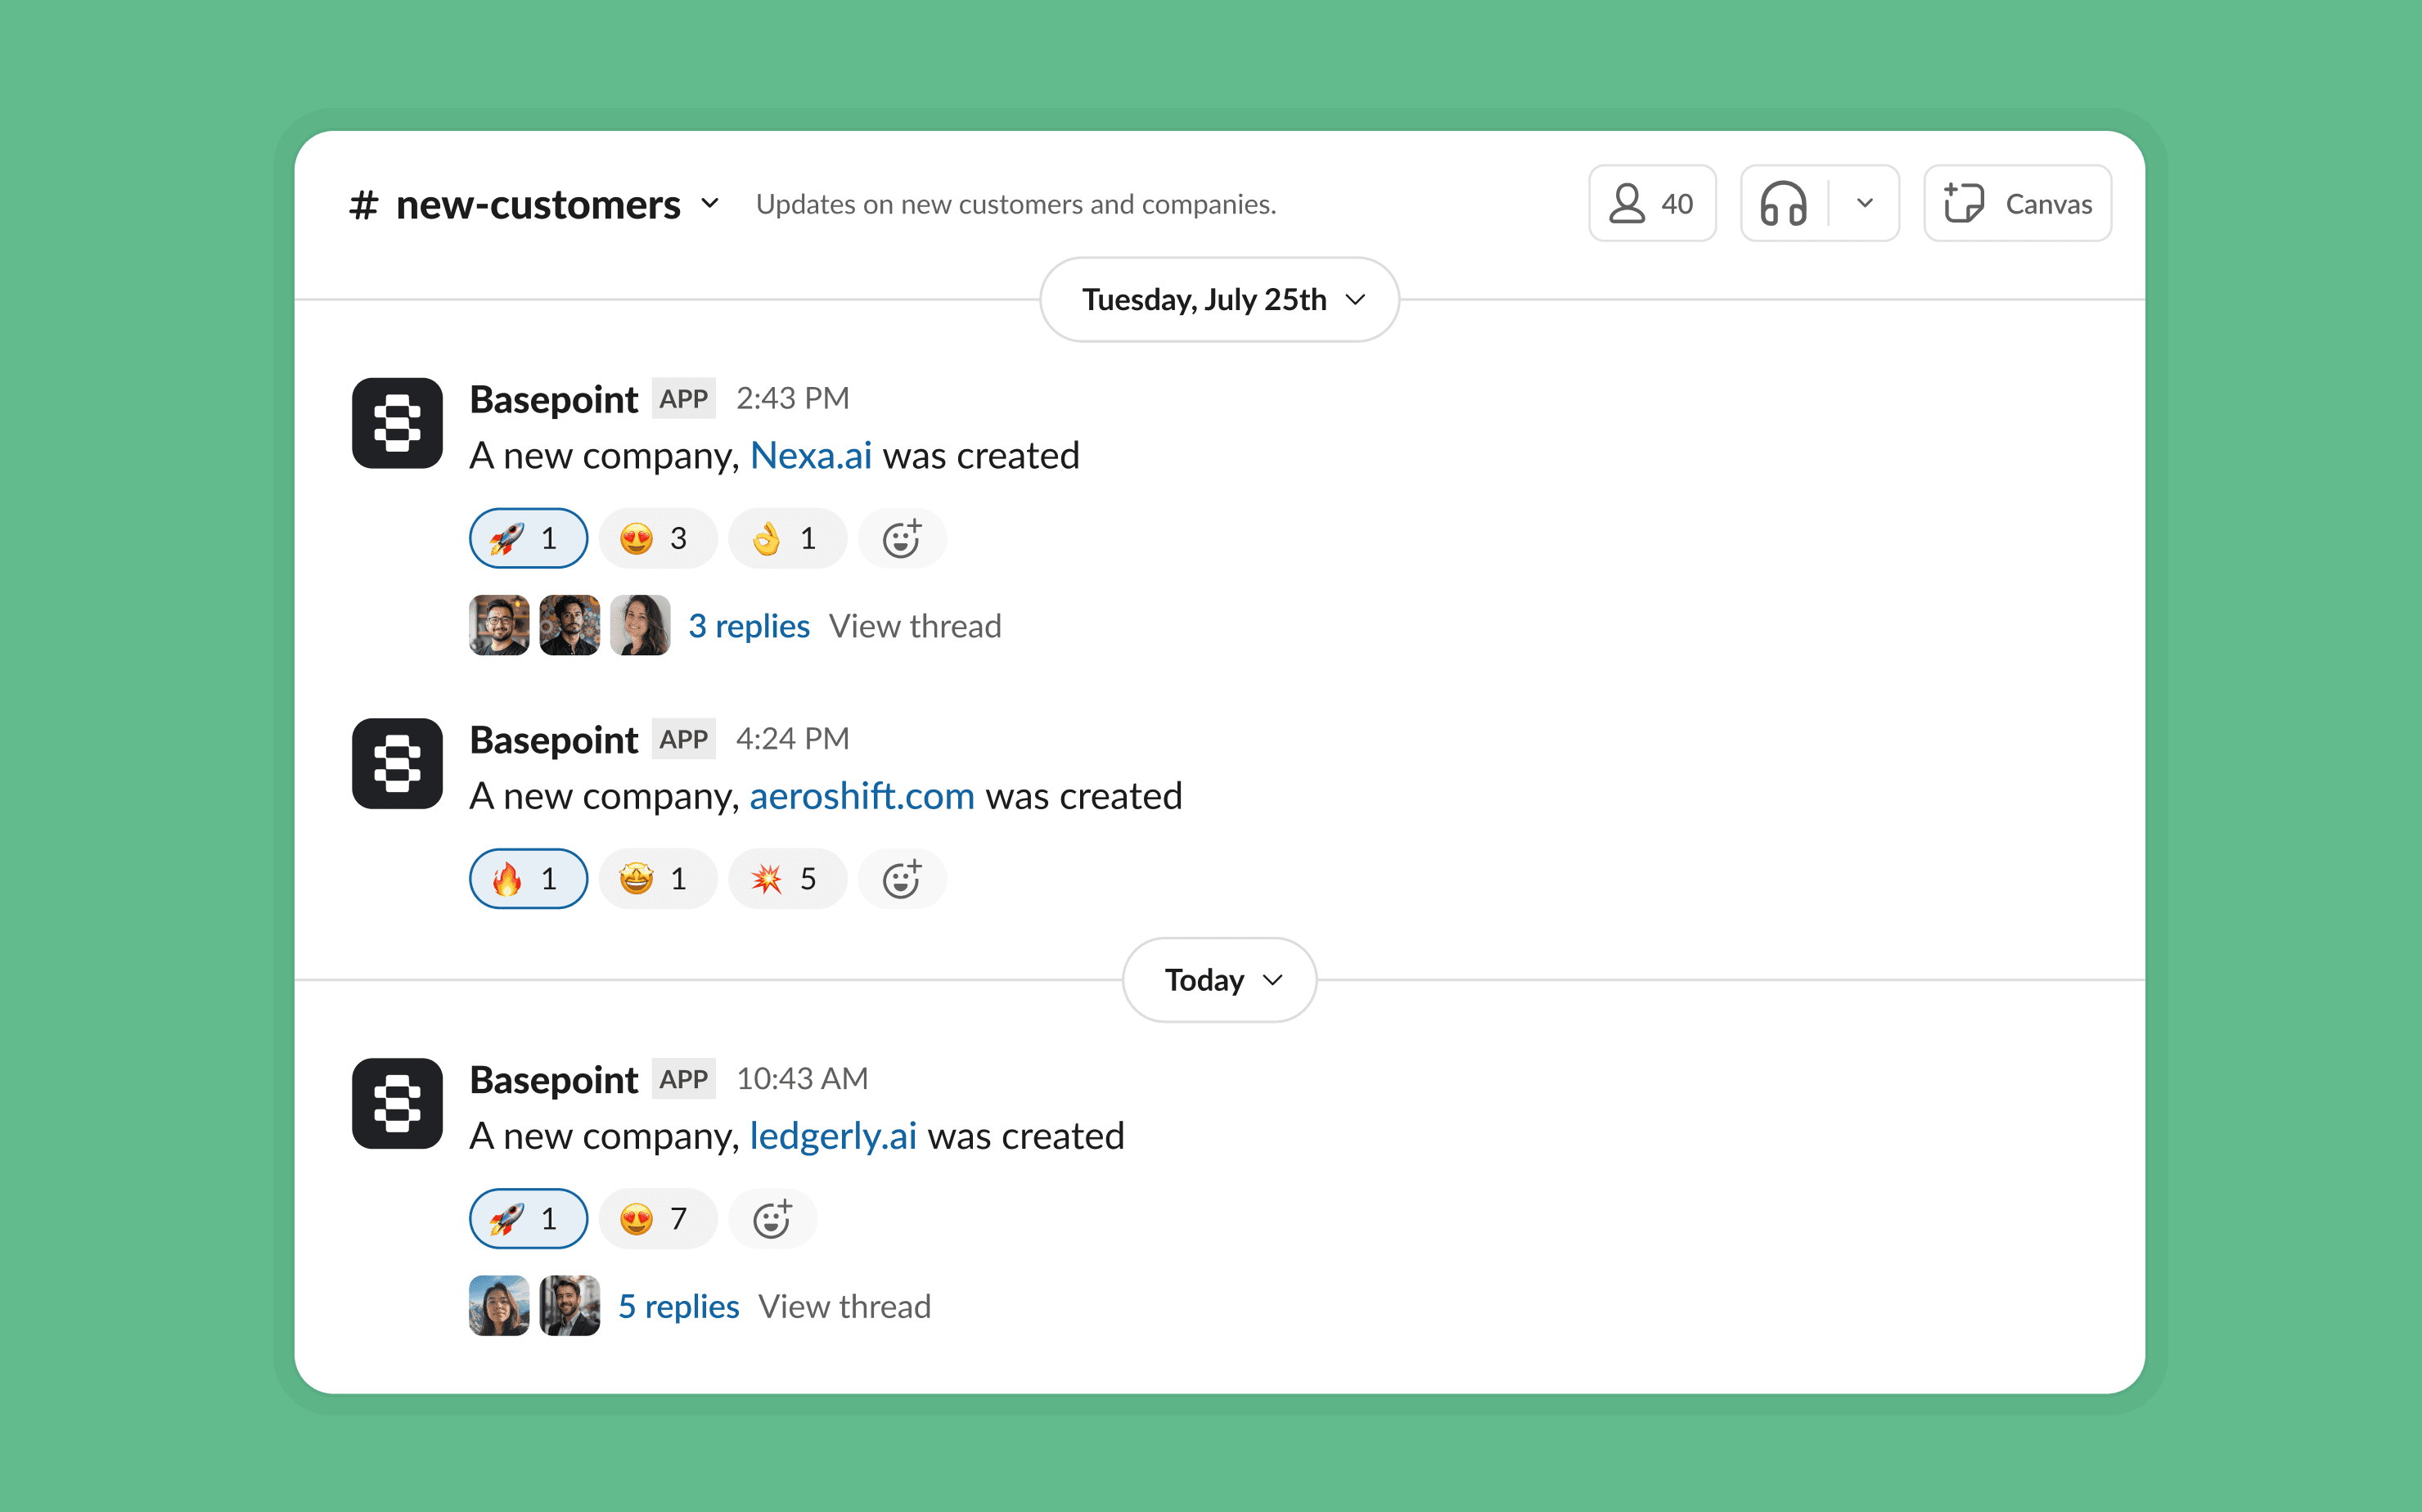The width and height of the screenshot is (2422, 1512).
Task: Open the huddle options chevron dropdown
Action: (x=1864, y=204)
